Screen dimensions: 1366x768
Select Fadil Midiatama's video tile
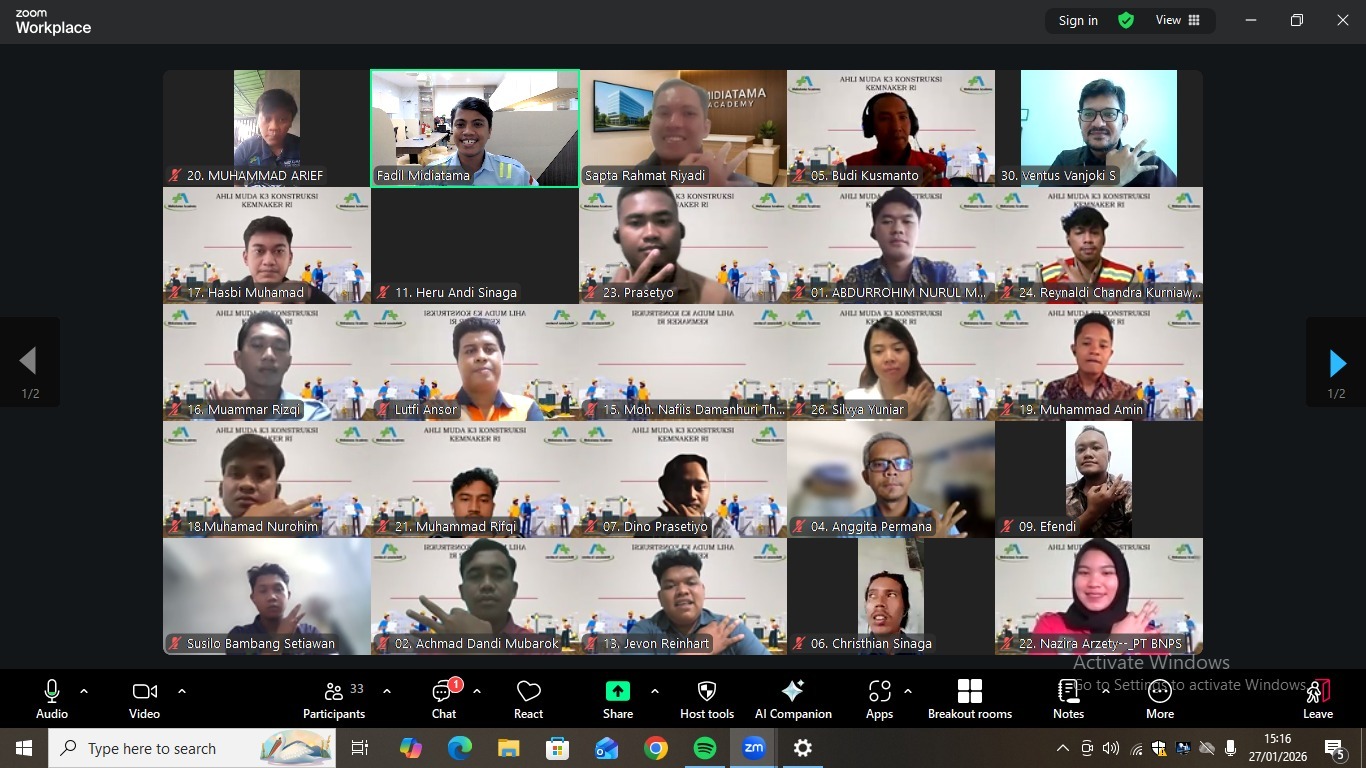pyautogui.click(x=475, y=128)
